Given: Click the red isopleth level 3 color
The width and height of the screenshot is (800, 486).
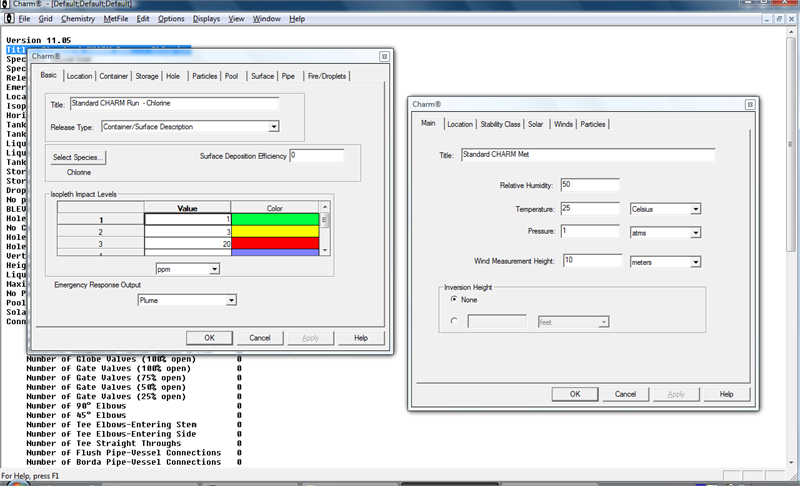Looking at the screenshot, I should 277,243.
